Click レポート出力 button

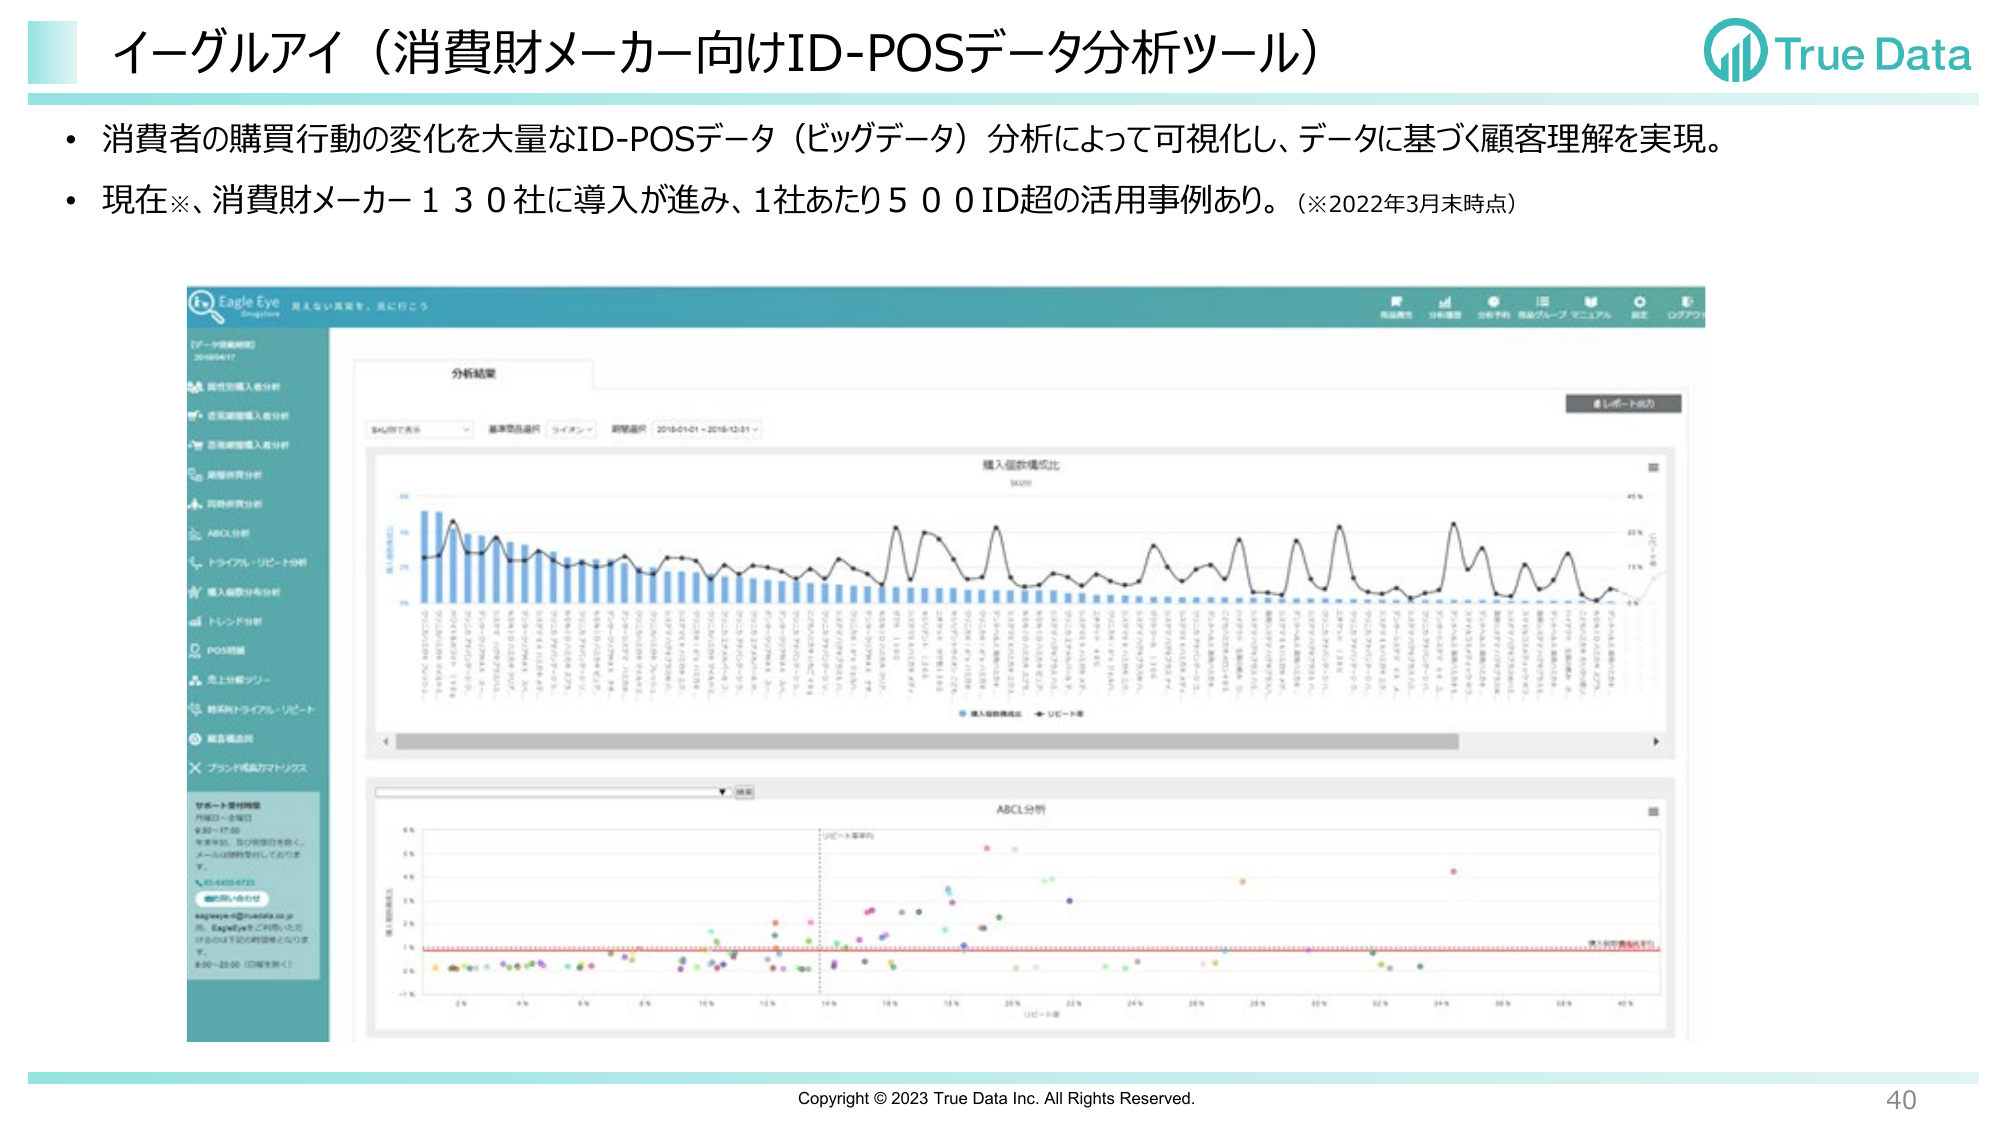pyautogui.click(x=1623, y=404)
